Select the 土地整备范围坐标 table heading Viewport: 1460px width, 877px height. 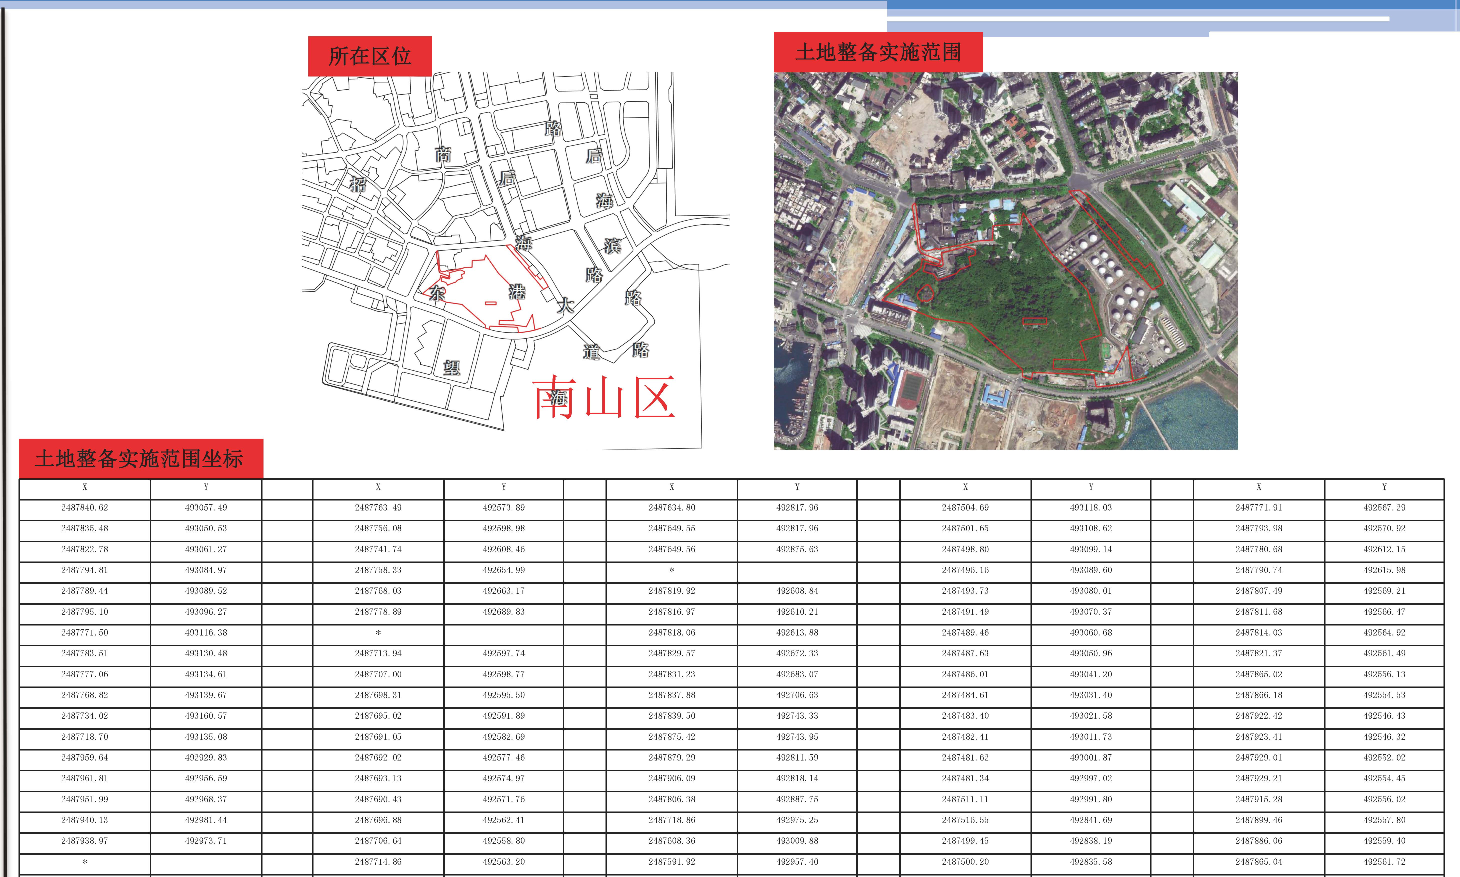click(140, 459)
